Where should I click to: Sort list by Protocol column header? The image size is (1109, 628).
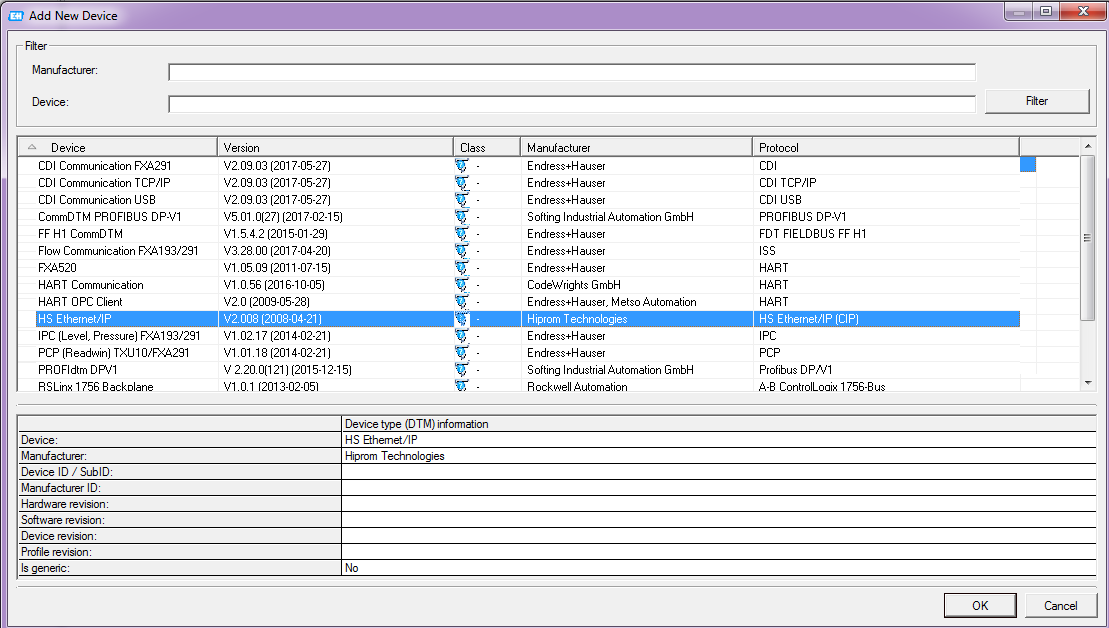coord(885,148)
